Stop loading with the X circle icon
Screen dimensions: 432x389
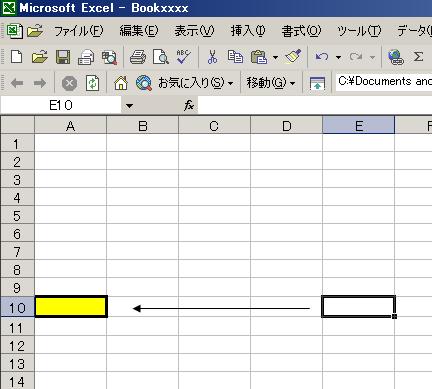69,83
